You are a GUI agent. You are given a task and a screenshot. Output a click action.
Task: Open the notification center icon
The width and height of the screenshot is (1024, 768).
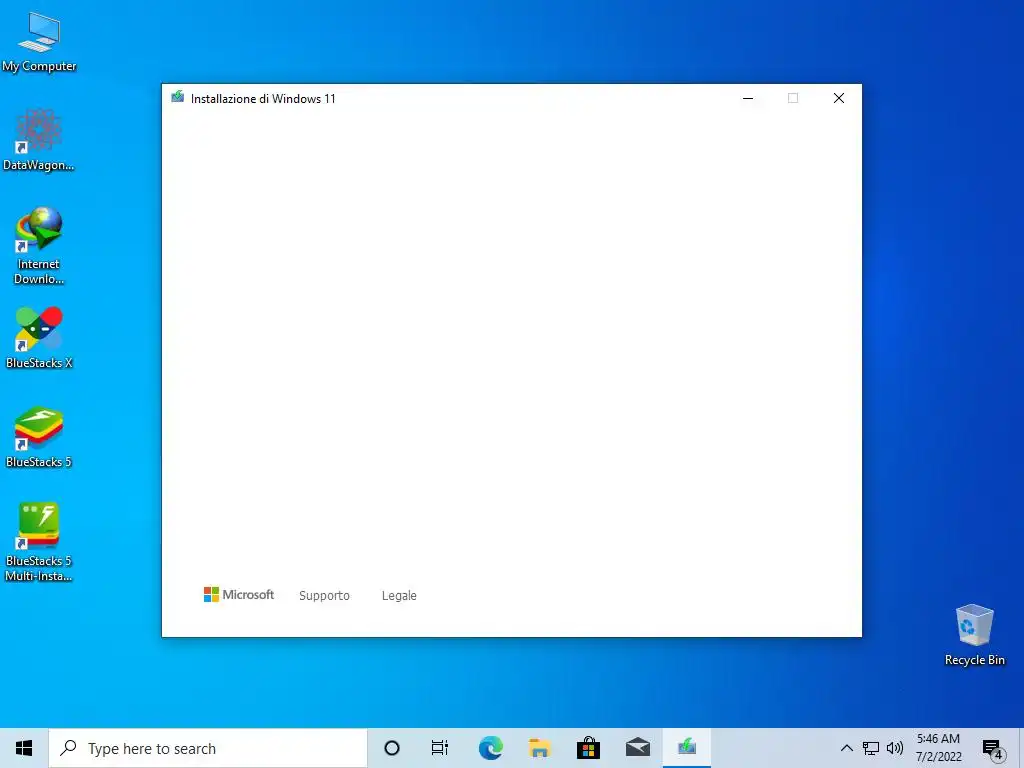pyautogui.click(x=992, y=749)
